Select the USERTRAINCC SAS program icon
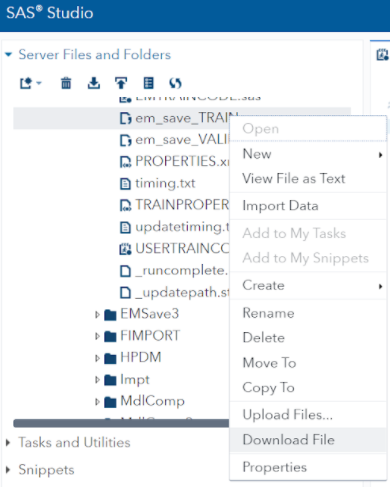Viewport: 390px width, 487px height. coord(125,249)
